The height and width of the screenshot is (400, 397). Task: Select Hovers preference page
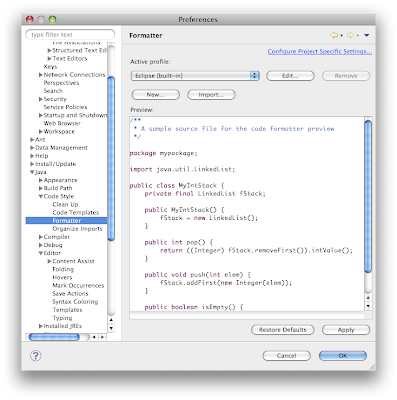point(62,278)
